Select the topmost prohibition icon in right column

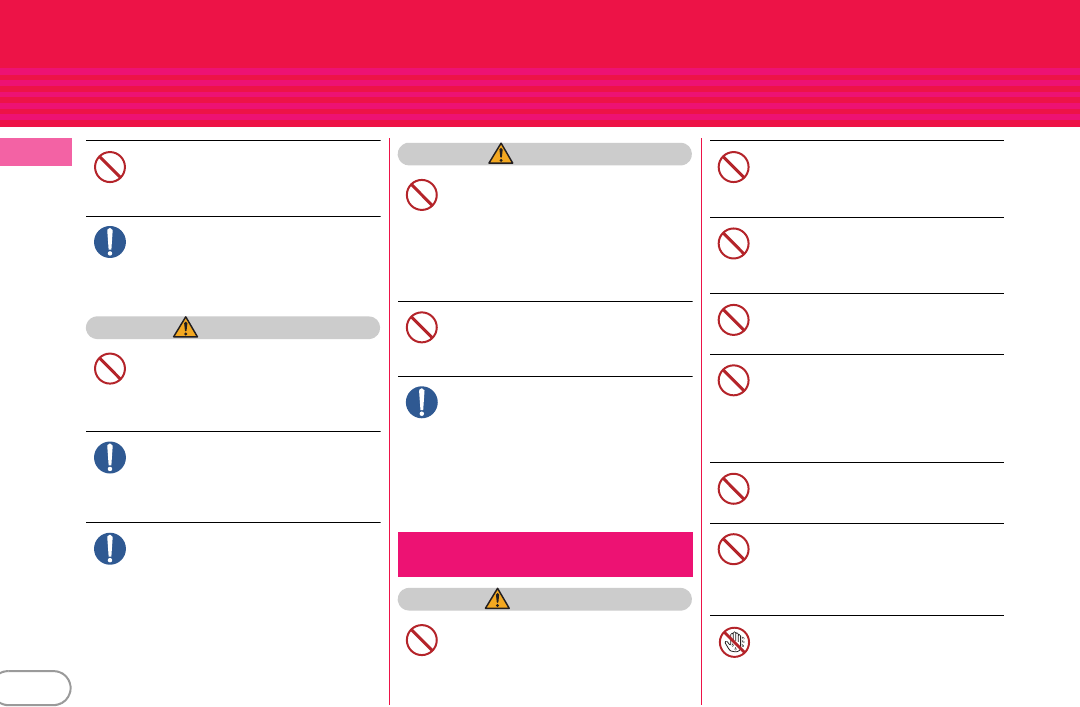click(734, 167)
